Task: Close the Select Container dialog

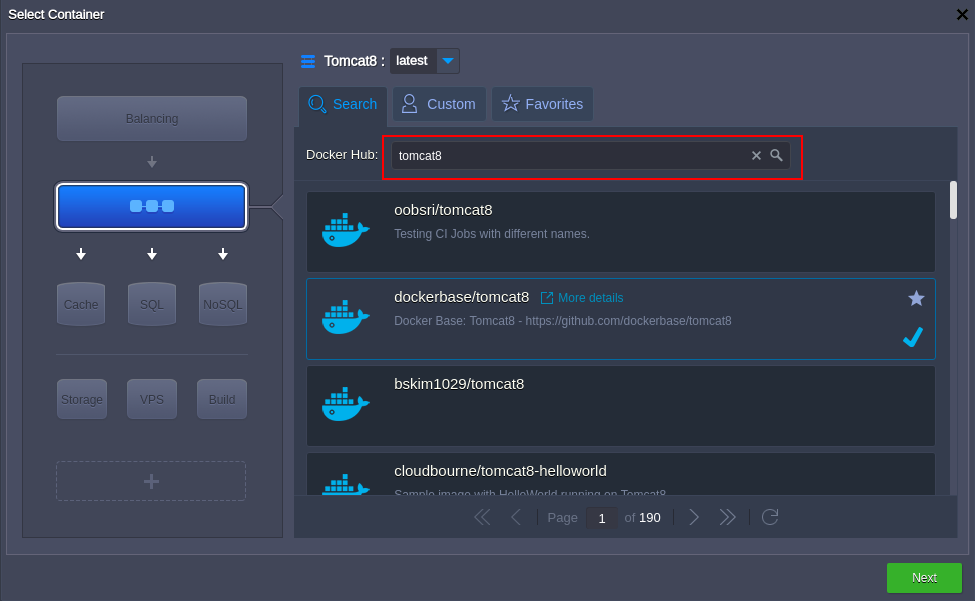Action: pyautogui.click(x=962, y=14)
